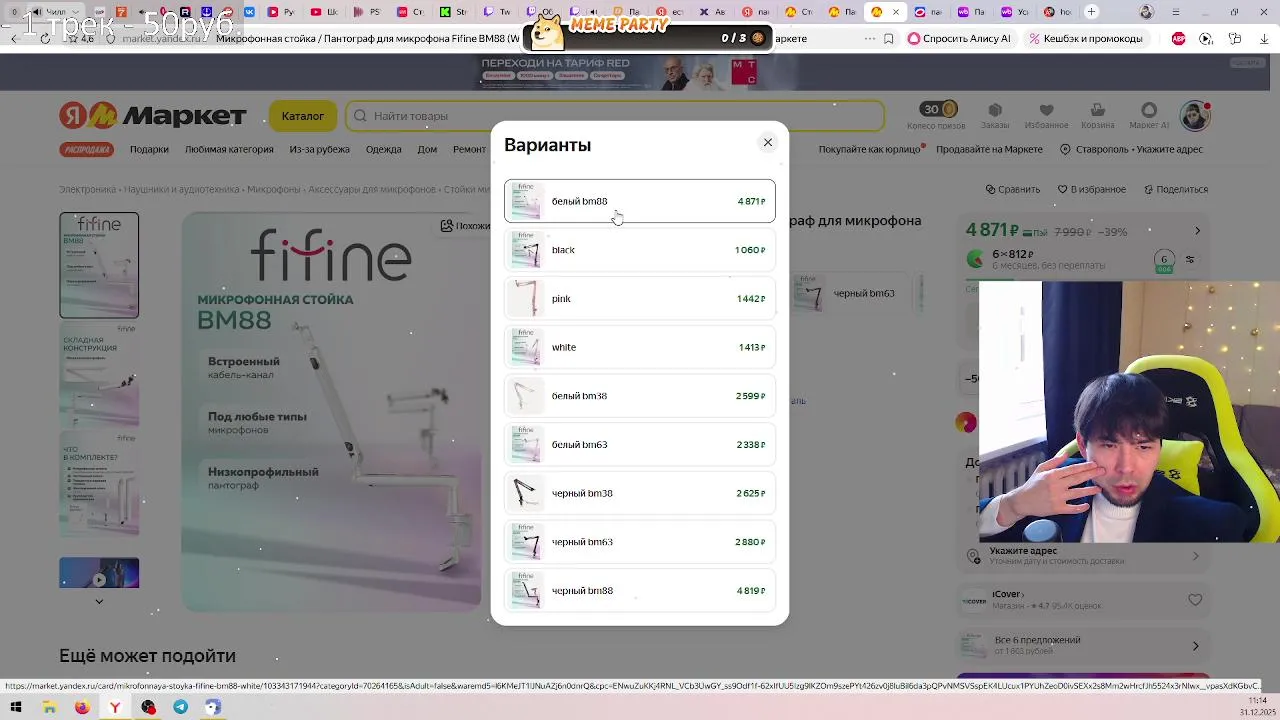Click the Покупайте как юрлицо link

[869, 149]
